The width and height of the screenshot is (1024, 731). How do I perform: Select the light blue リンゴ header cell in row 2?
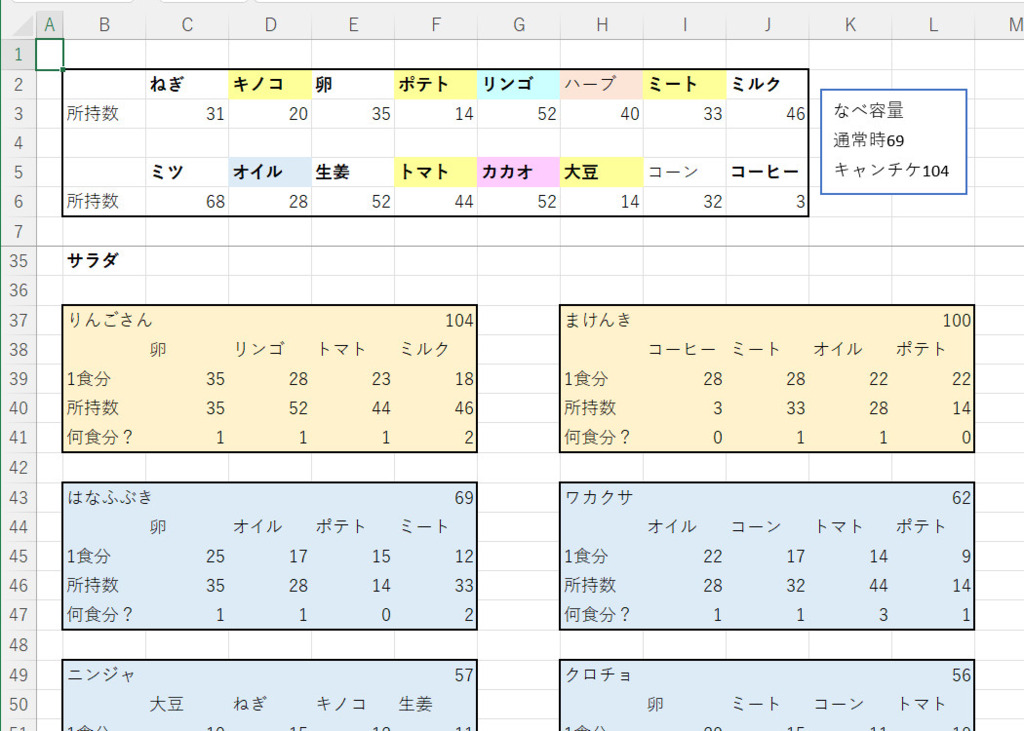pyautogui.click(x=518, y=85)
